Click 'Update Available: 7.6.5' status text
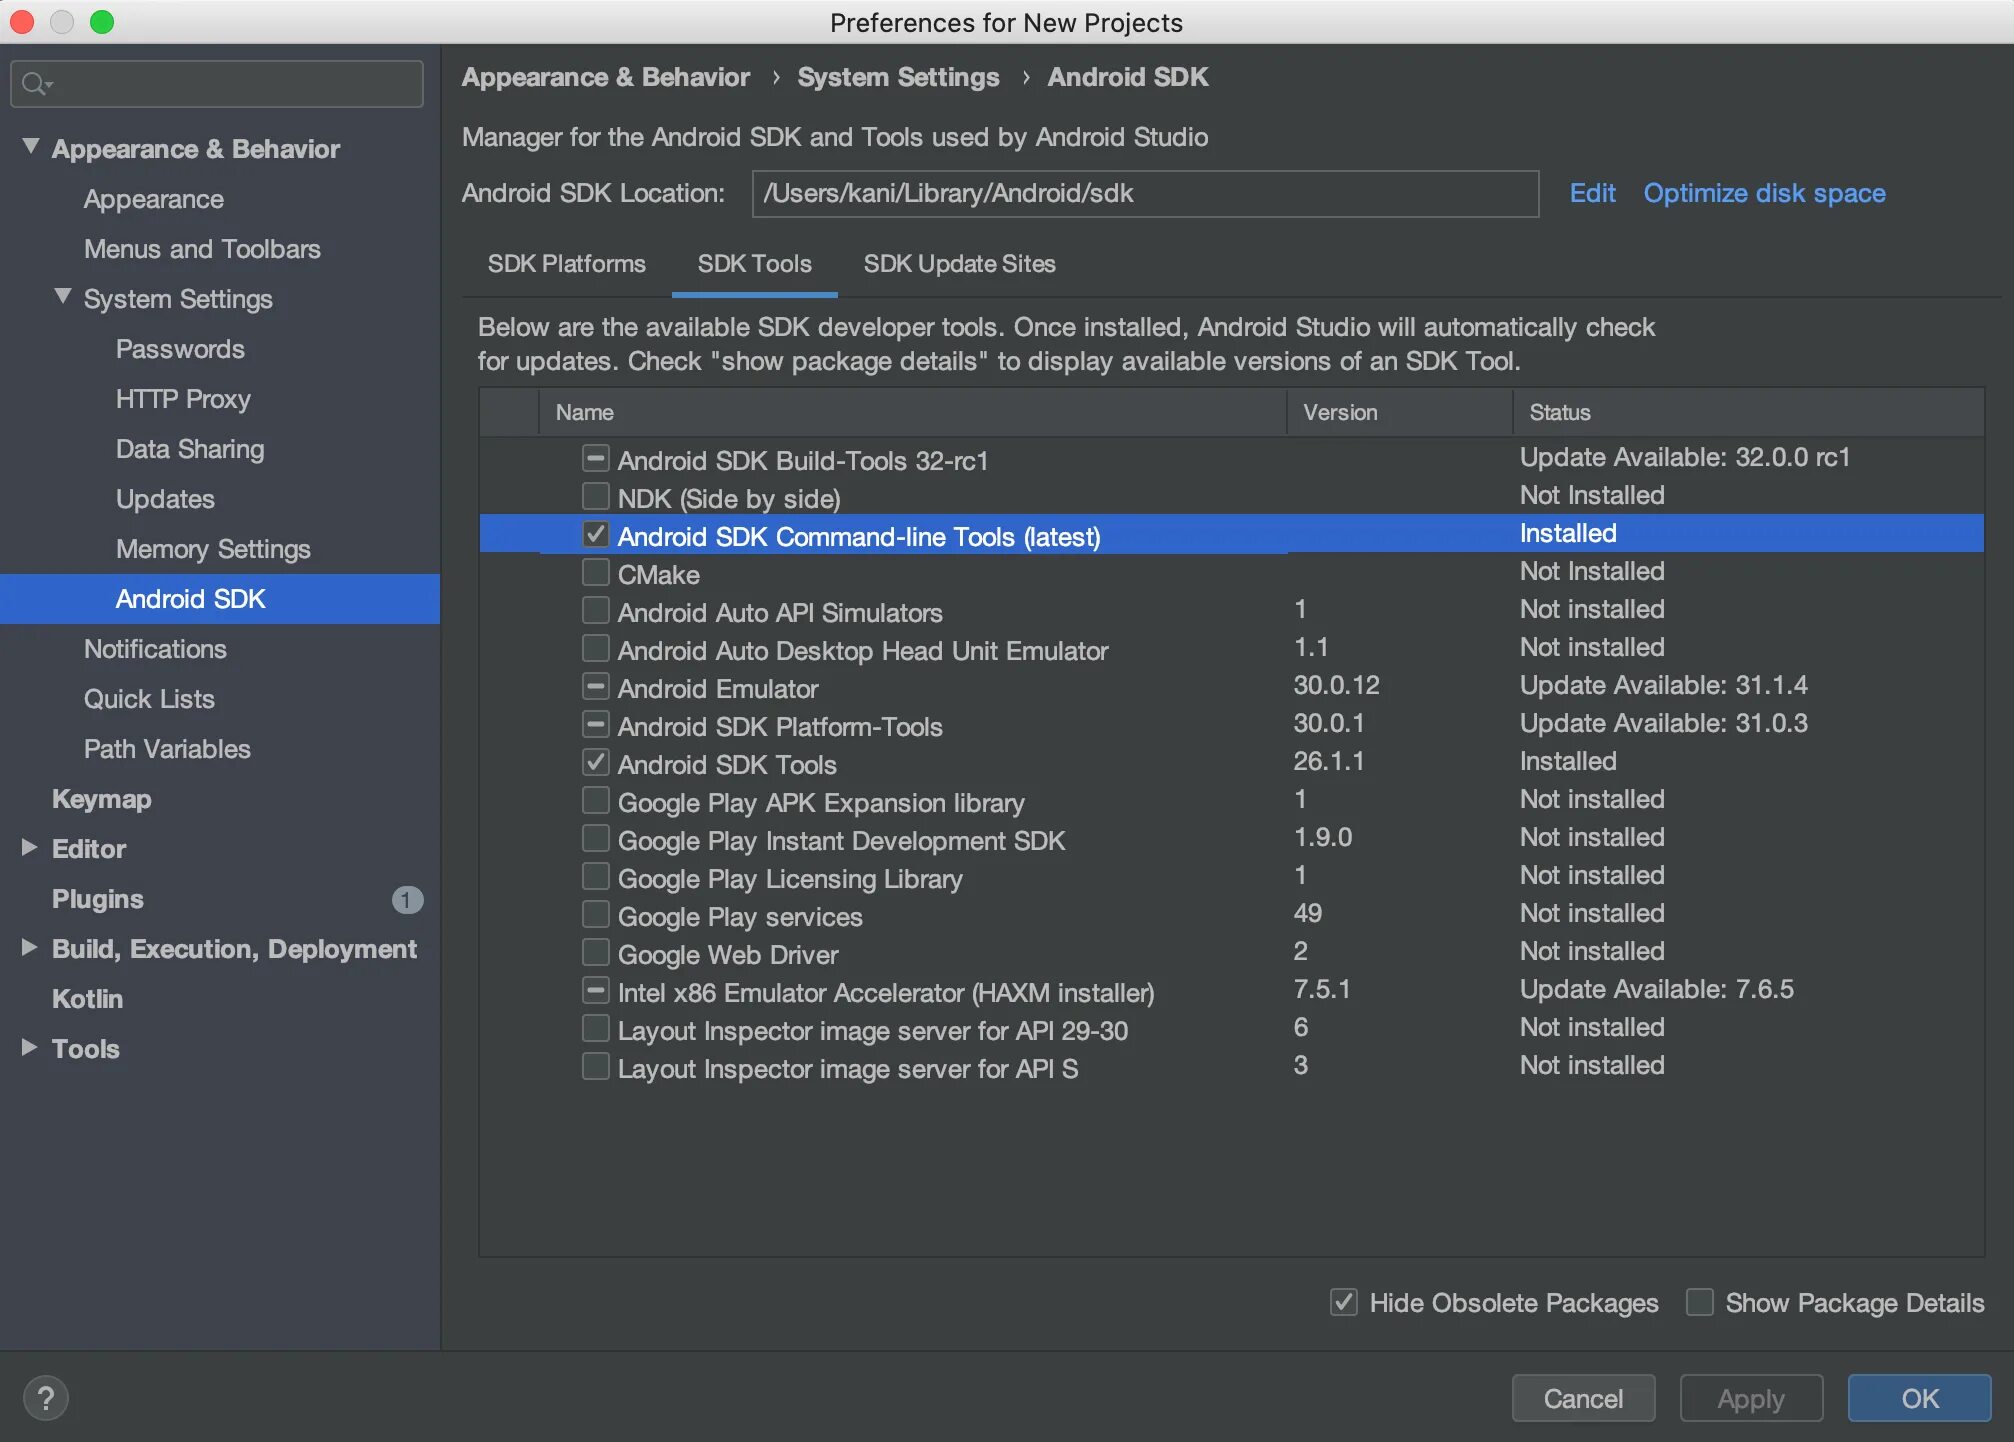Viewport: 2014px width, 1442px height. point(1657,989)
